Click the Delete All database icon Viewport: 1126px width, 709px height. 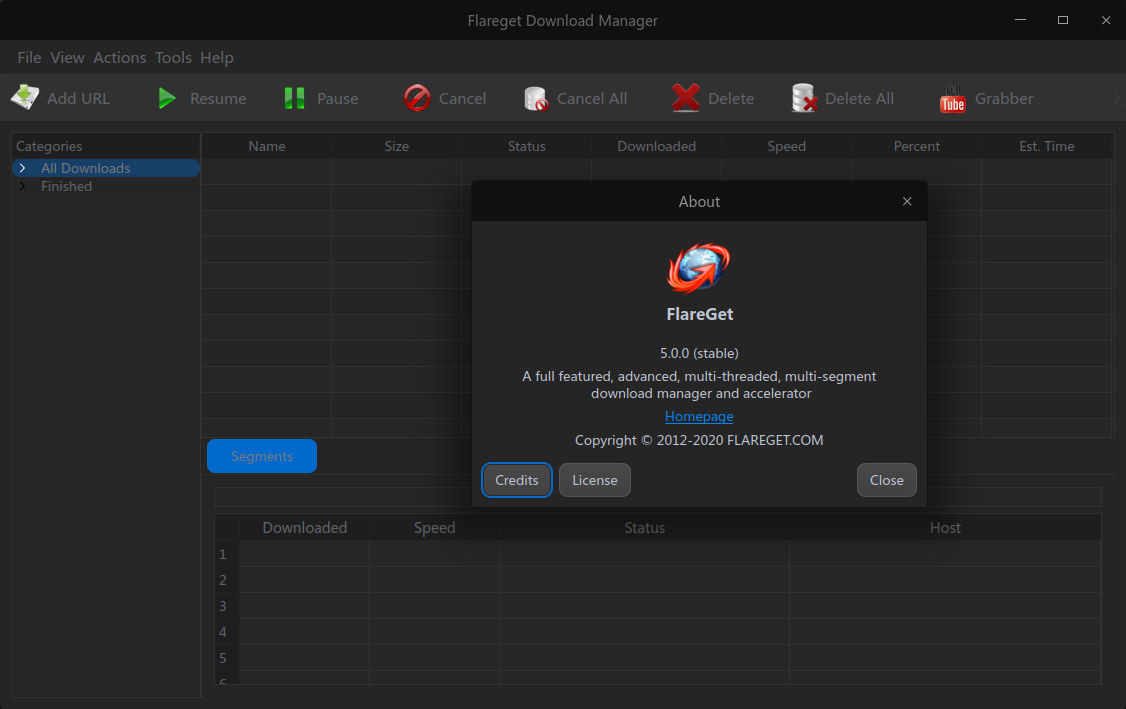pyautogui.click(x=804, y=98)
